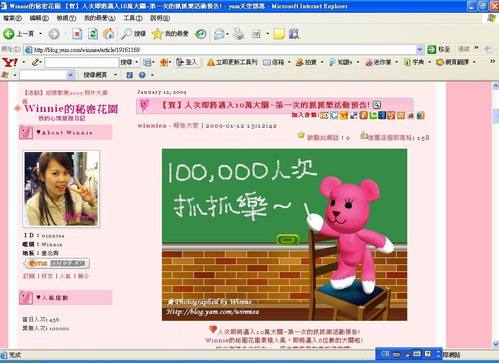499x363 pixels.
Task: Open the Edit menu
Action: [x=39, y=18]
